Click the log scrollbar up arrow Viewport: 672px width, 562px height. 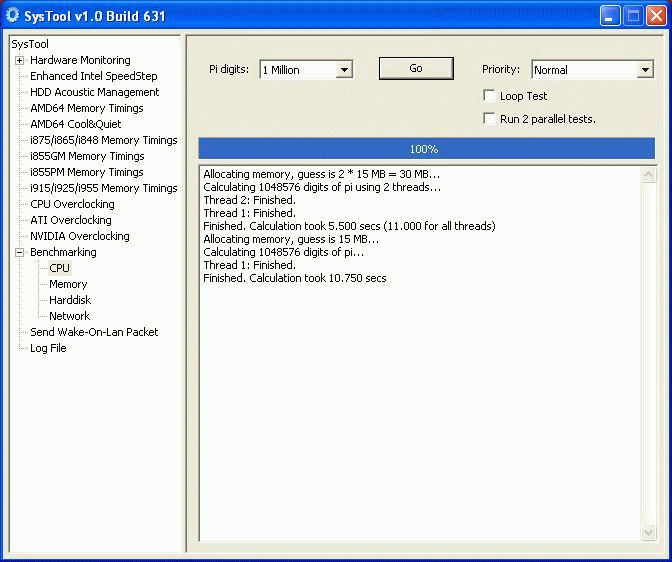click(648, 174)
